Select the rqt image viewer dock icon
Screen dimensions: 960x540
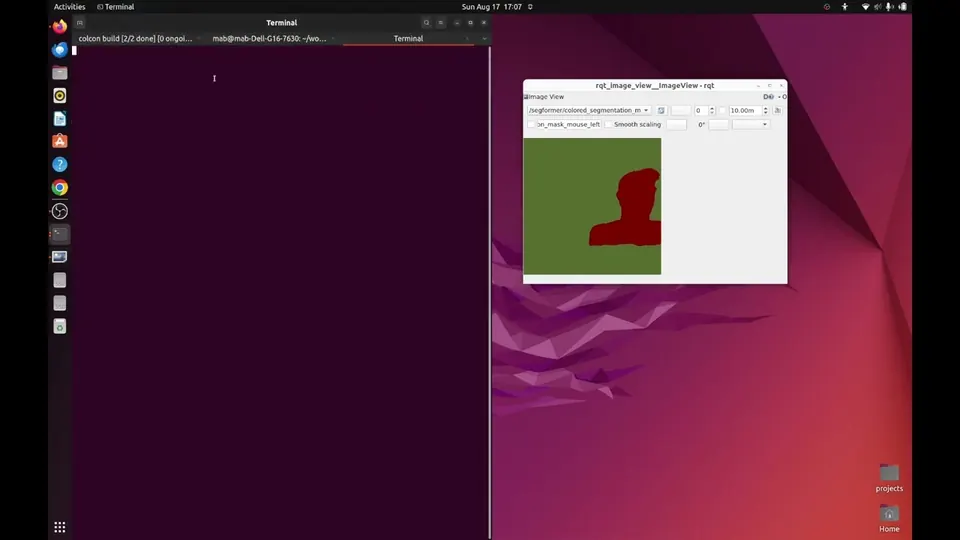tap(59, 257)
